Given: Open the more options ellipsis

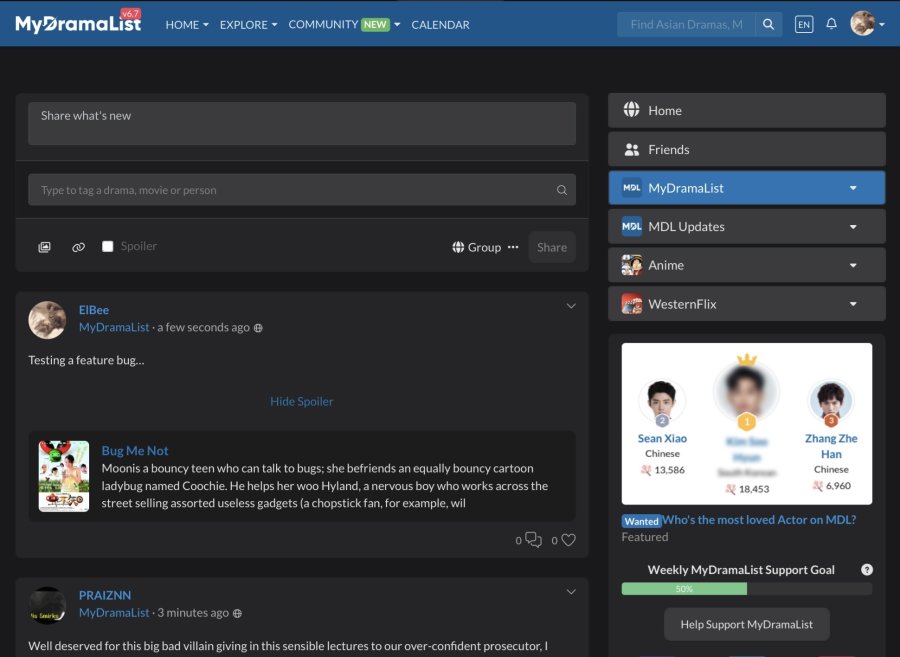Looking at the screenshot, I should point(513,247).
